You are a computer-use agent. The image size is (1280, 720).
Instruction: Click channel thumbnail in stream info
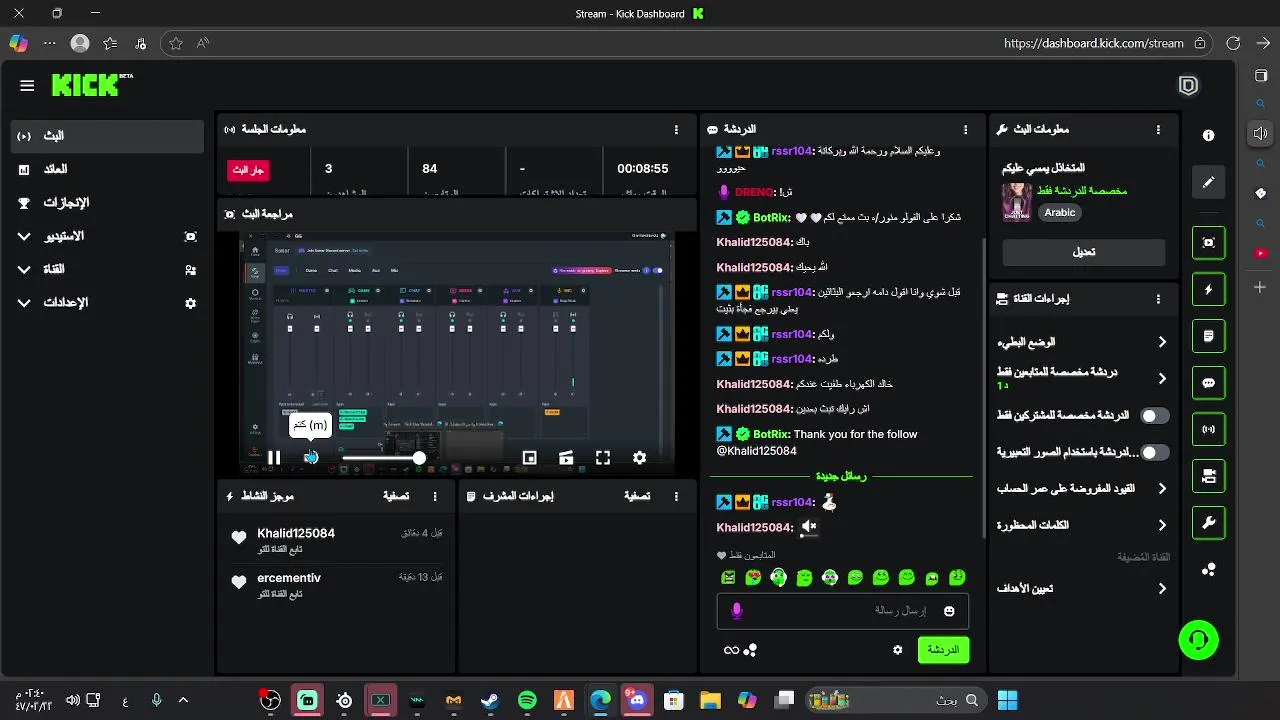point(1017,202)
